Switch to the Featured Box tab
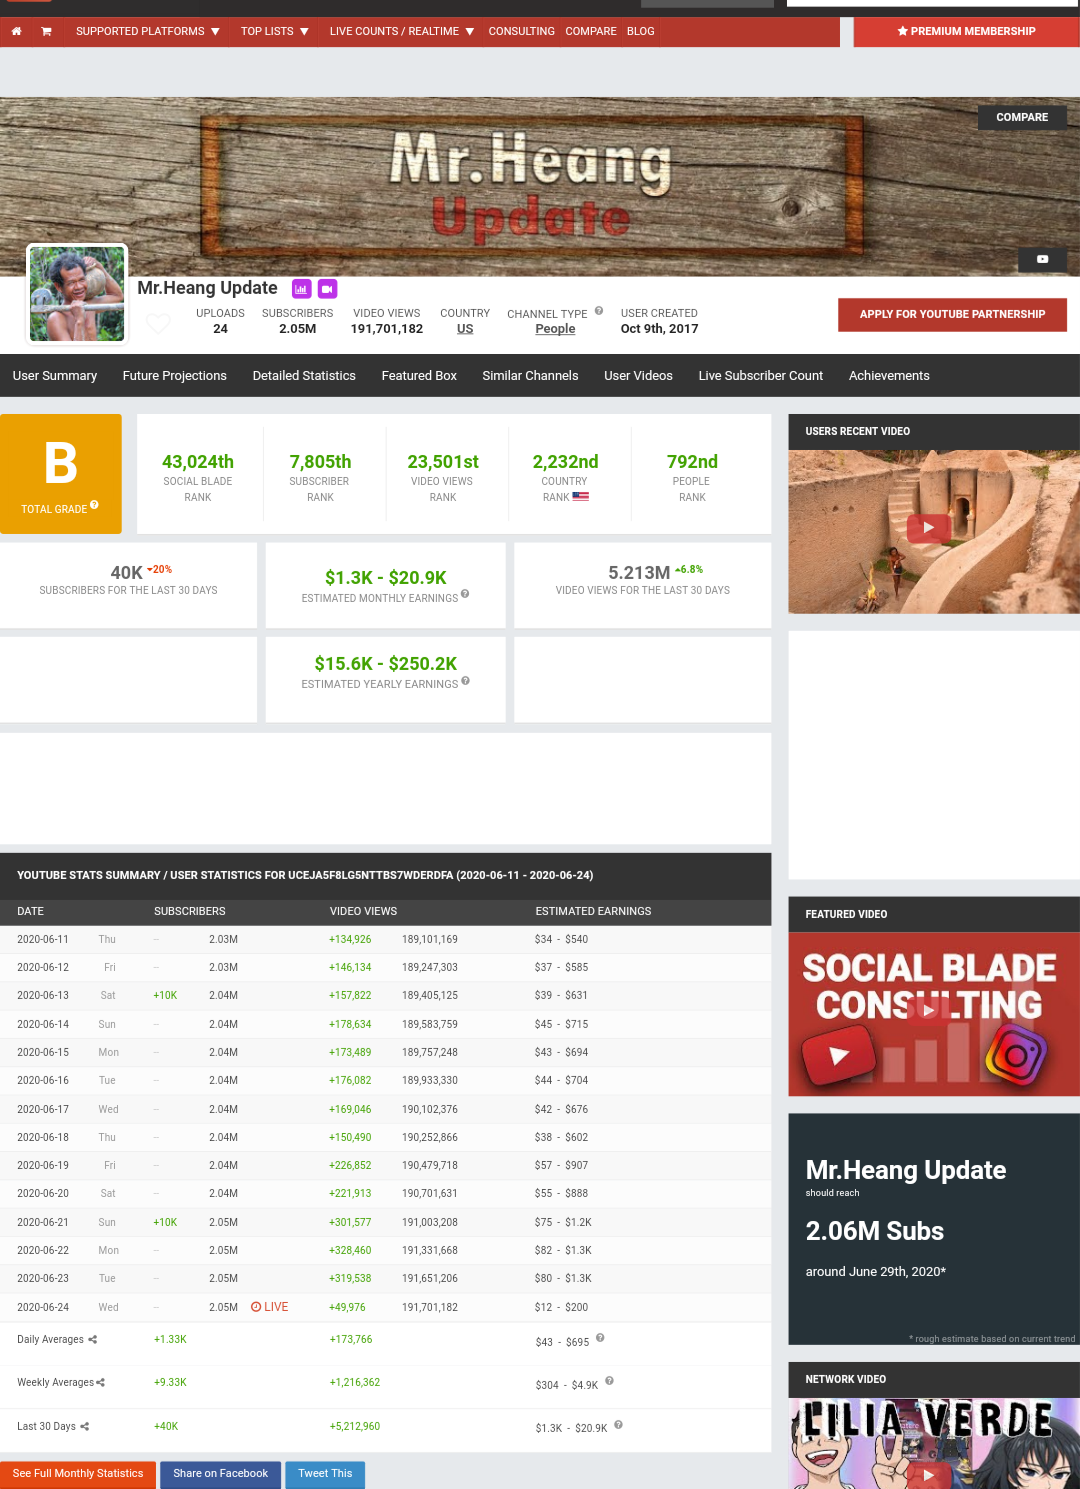 (419, 376)
